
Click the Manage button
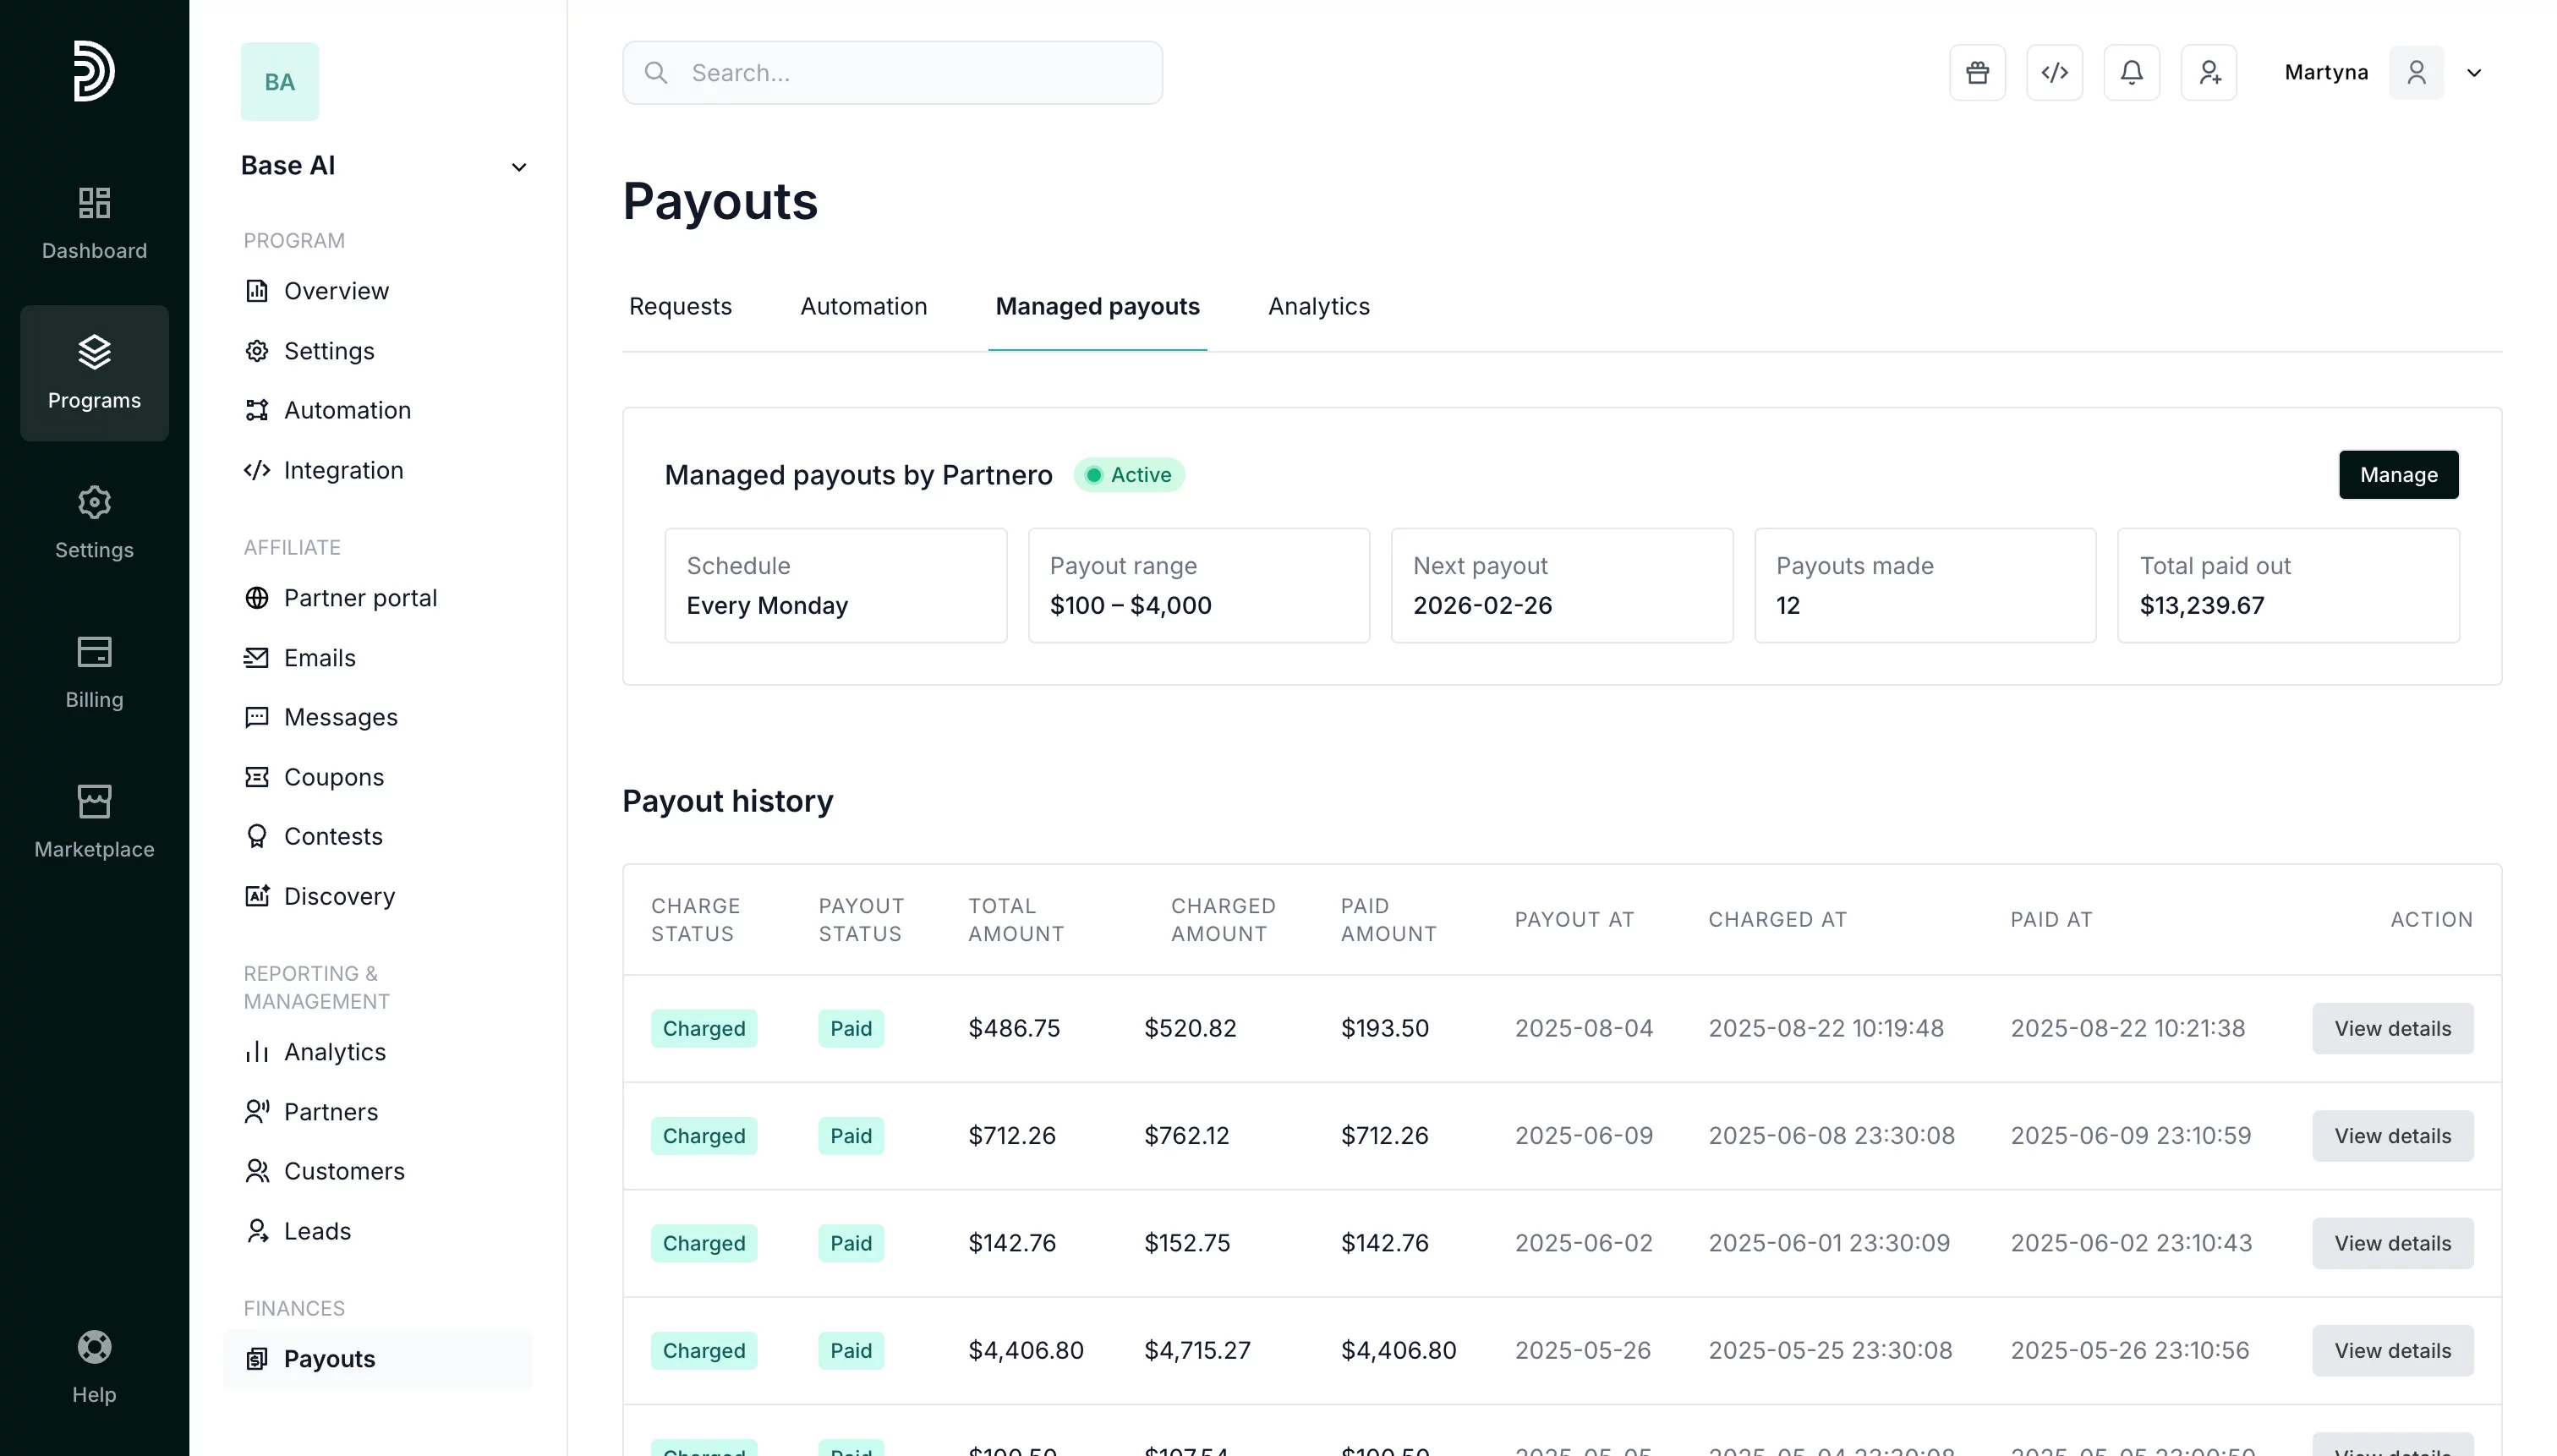[2397, 474]
